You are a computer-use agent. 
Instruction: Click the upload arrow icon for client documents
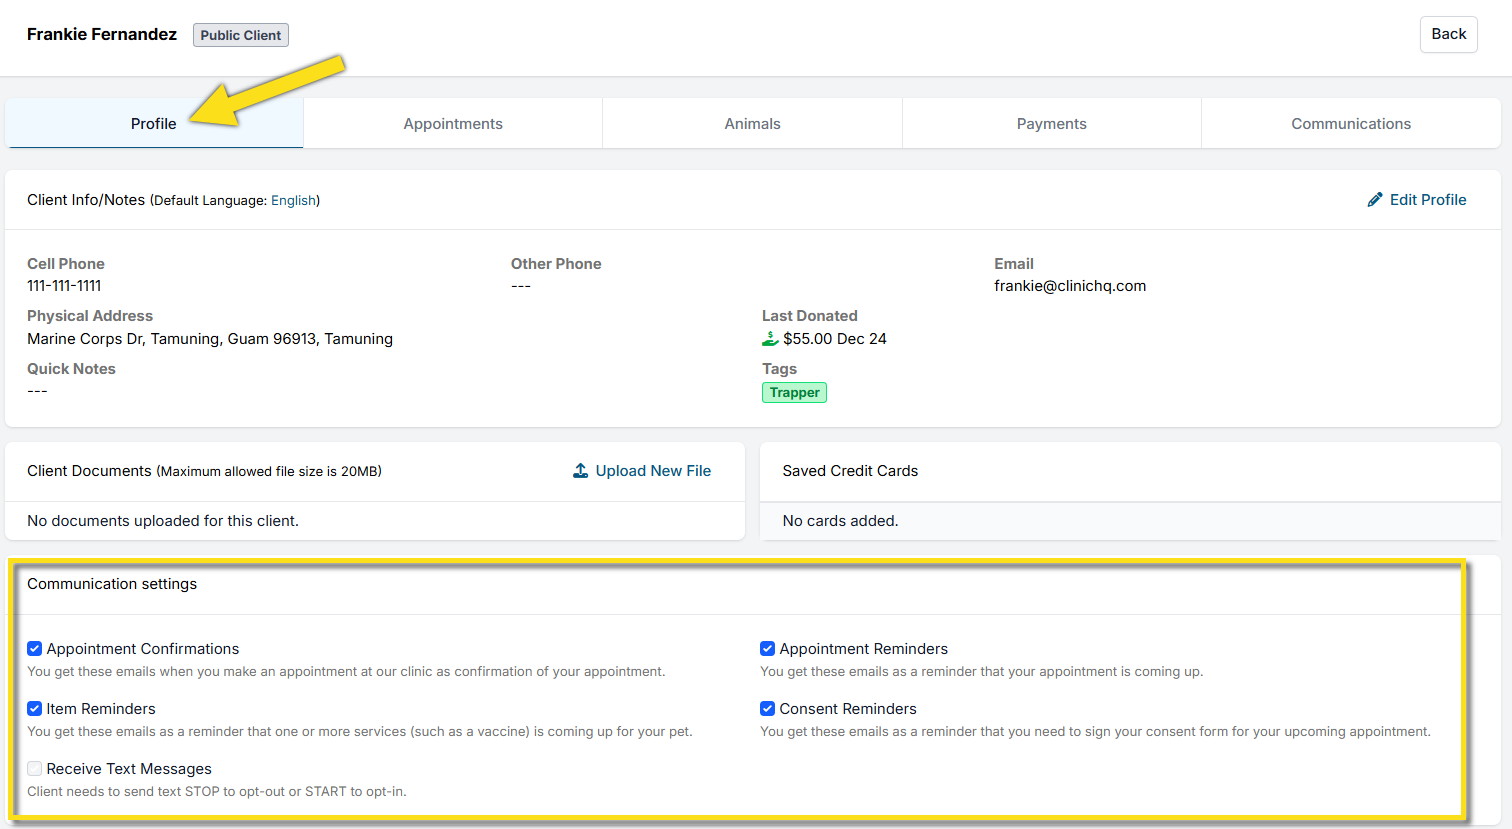point(580,471)
